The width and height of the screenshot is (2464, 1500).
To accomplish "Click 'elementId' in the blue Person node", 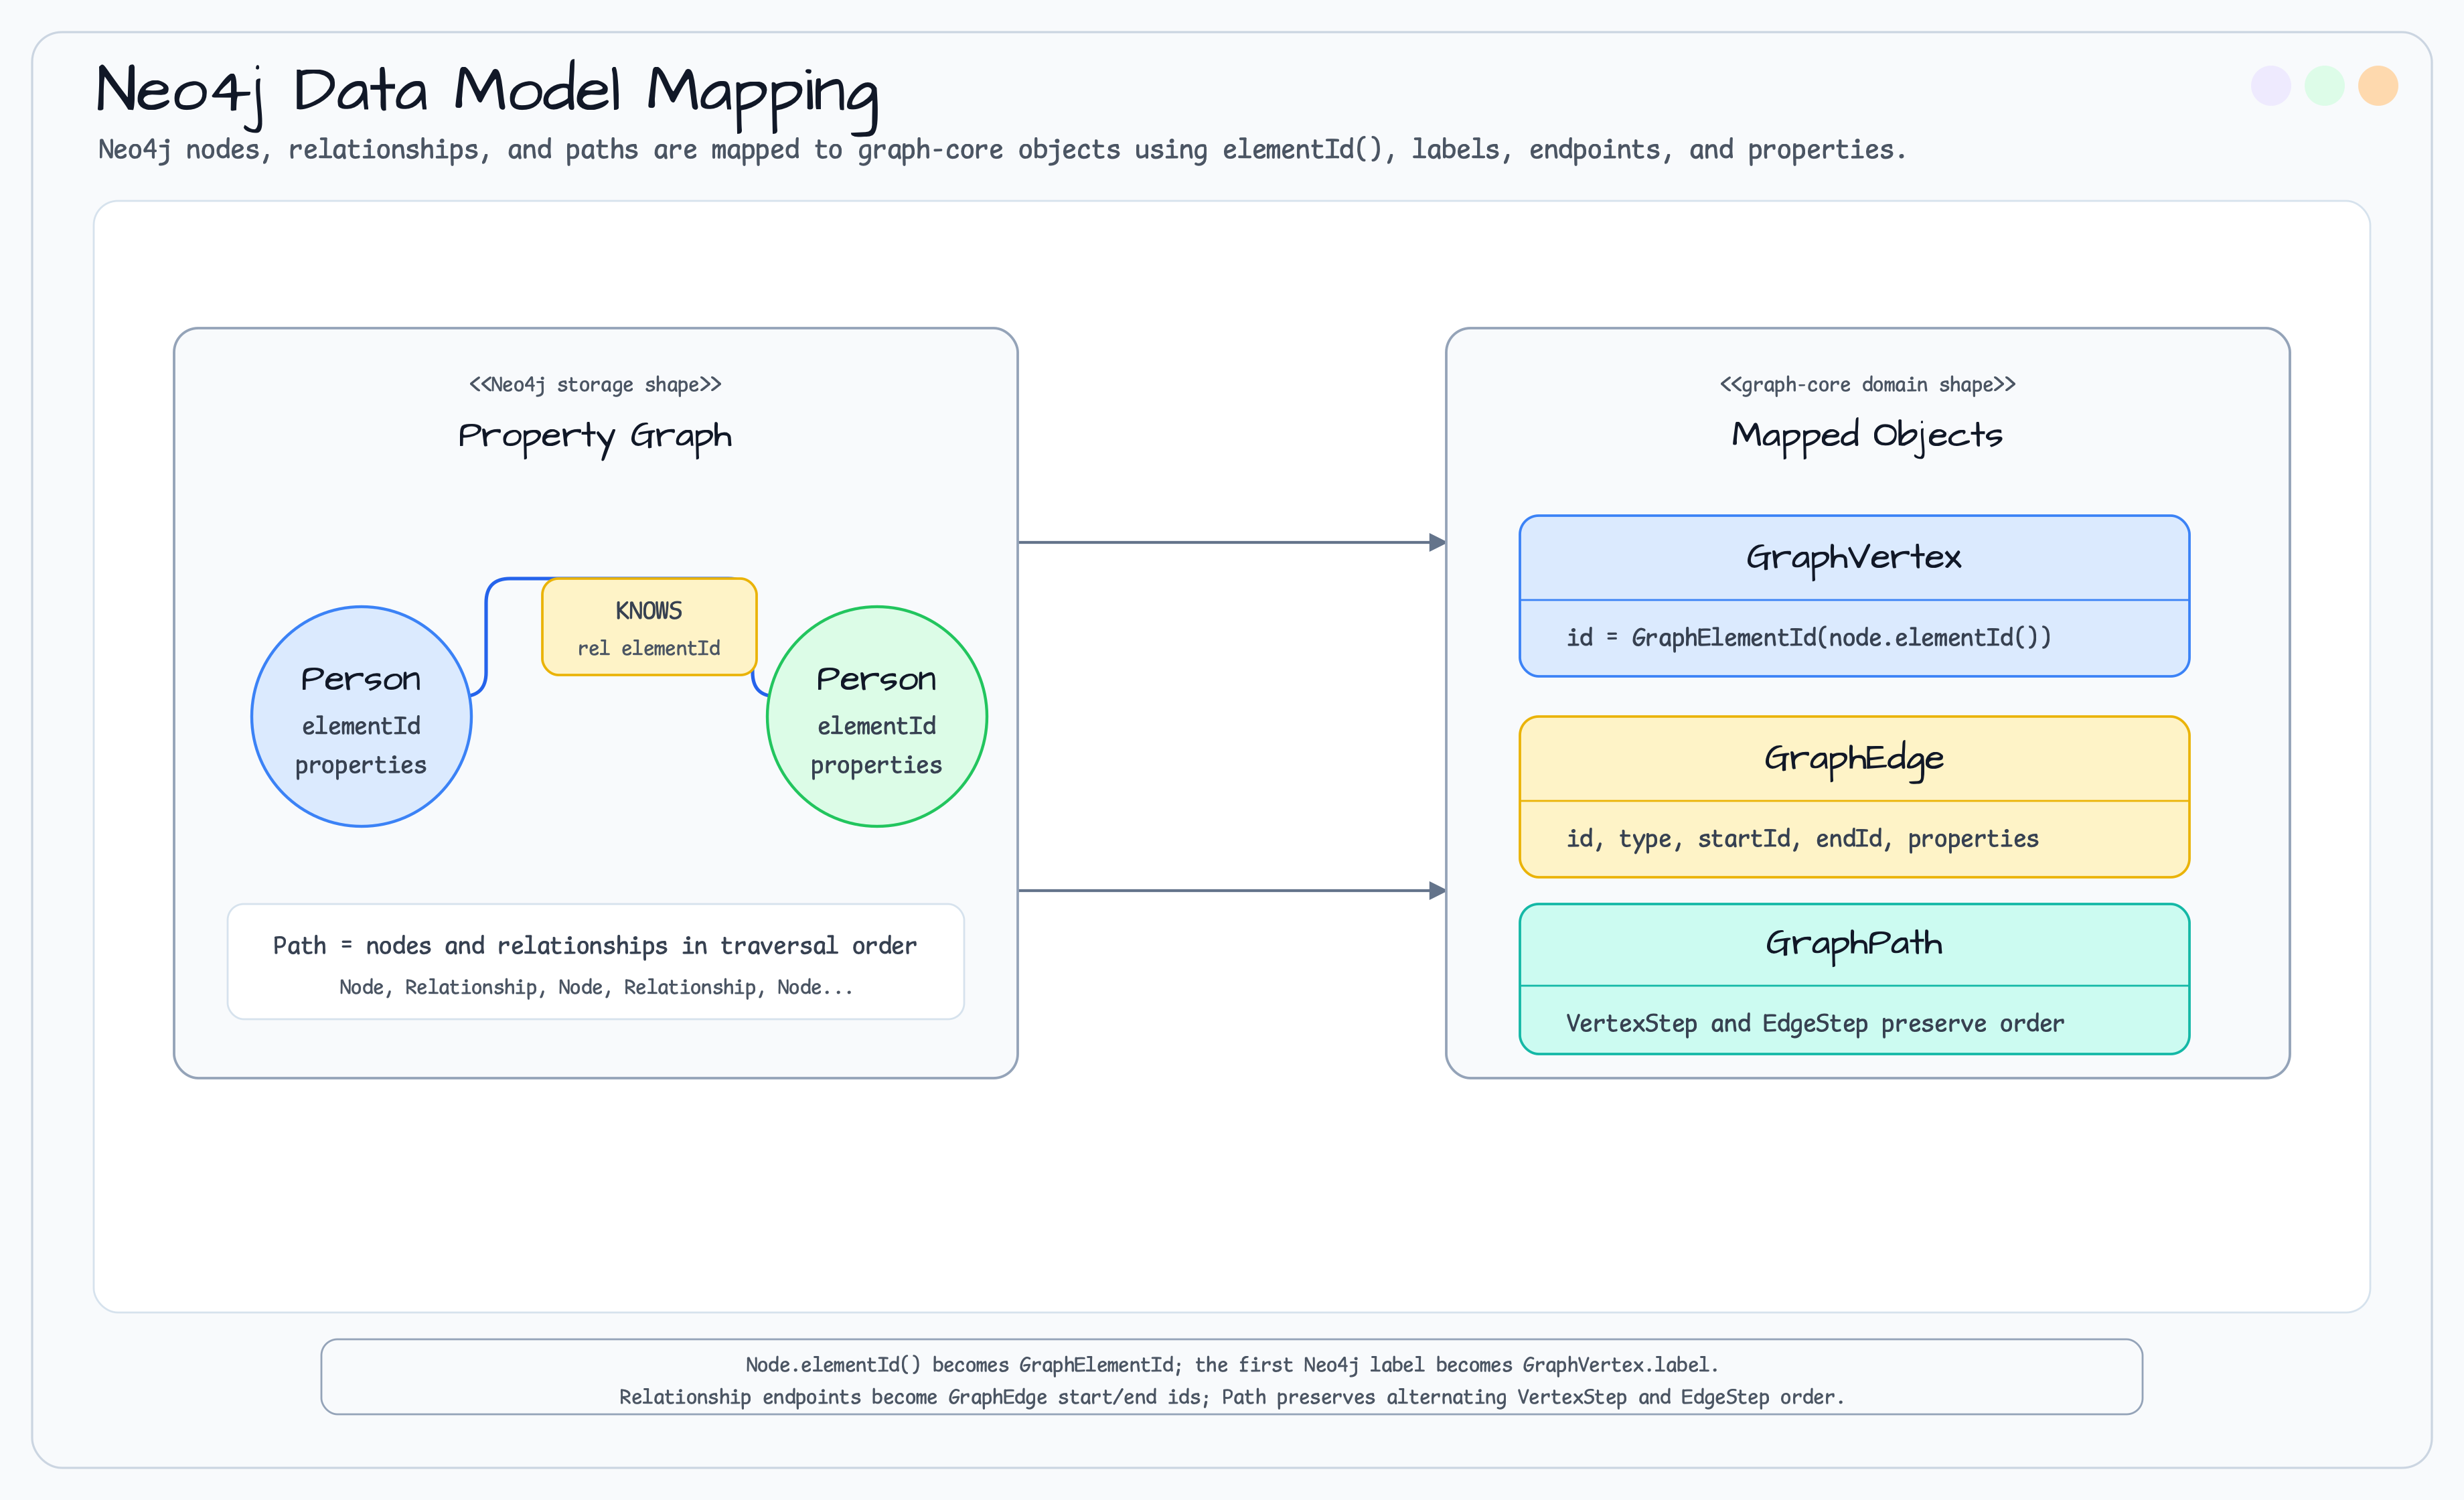I will [x=361, y=726].
